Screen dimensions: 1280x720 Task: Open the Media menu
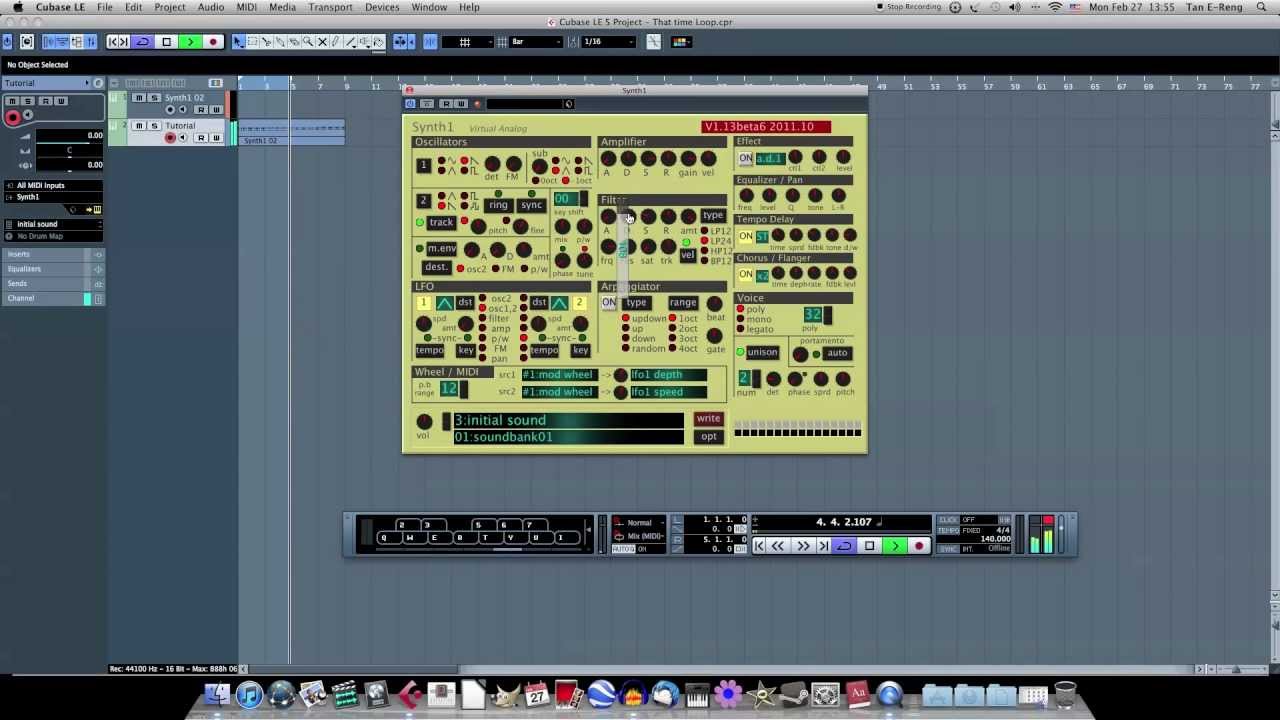point(282,7)
